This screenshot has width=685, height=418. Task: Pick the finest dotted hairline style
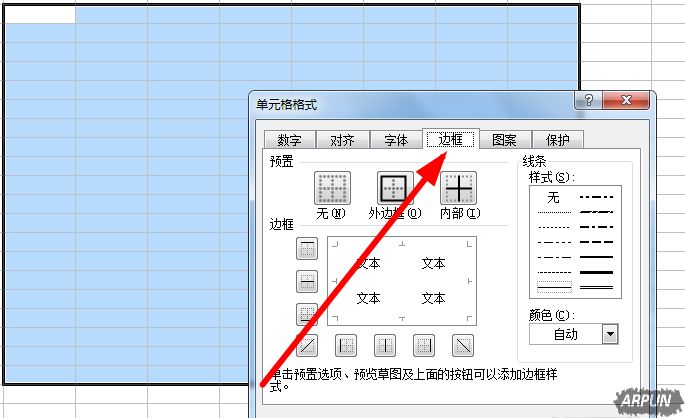tap(554, 212)
